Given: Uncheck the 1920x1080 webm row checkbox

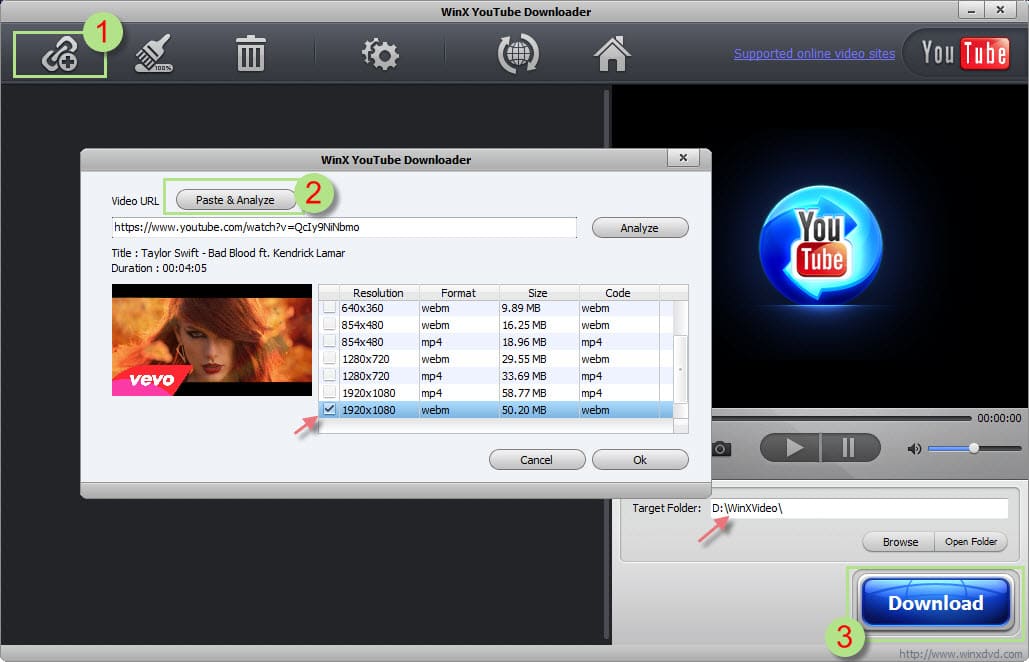Looking at the screenshot, I should click(x=329, y=409).
